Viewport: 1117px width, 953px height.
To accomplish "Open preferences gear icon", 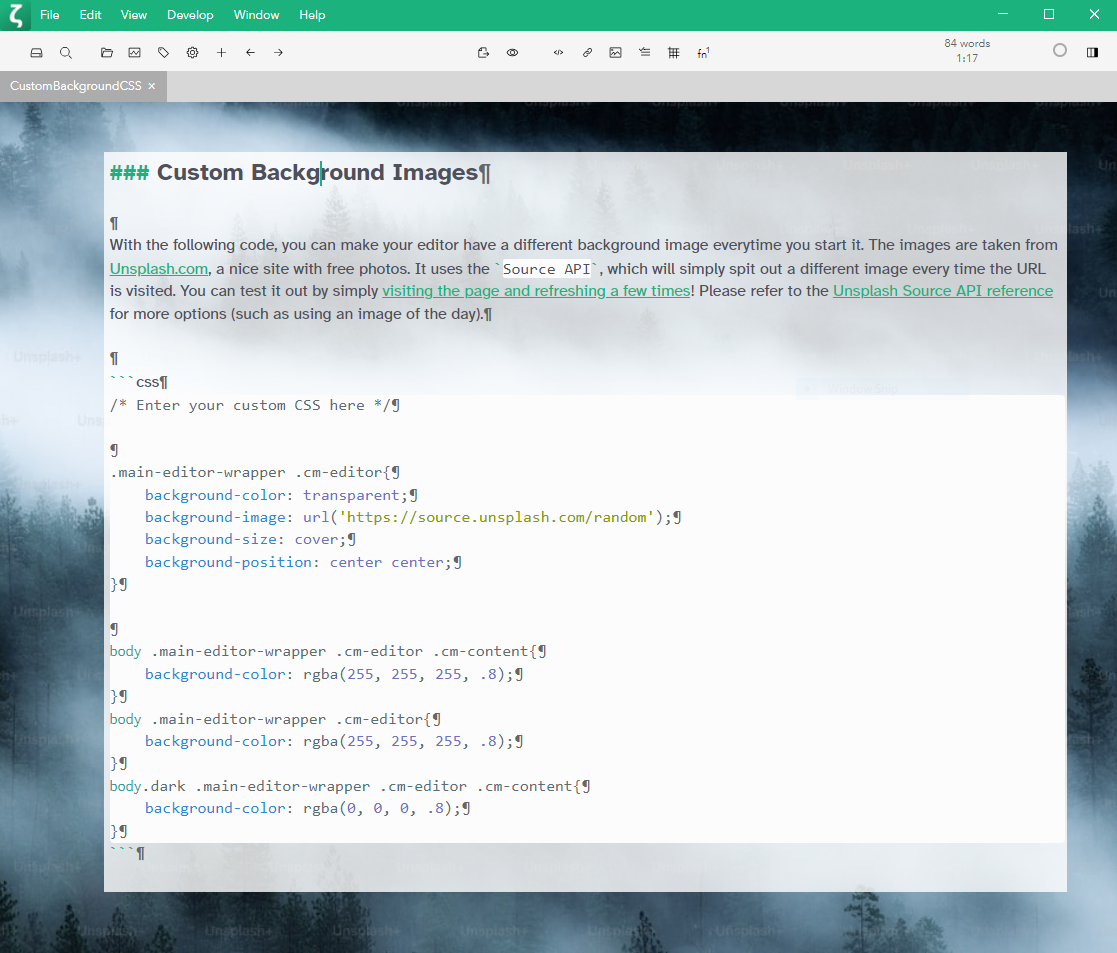I will pos(192,53).
